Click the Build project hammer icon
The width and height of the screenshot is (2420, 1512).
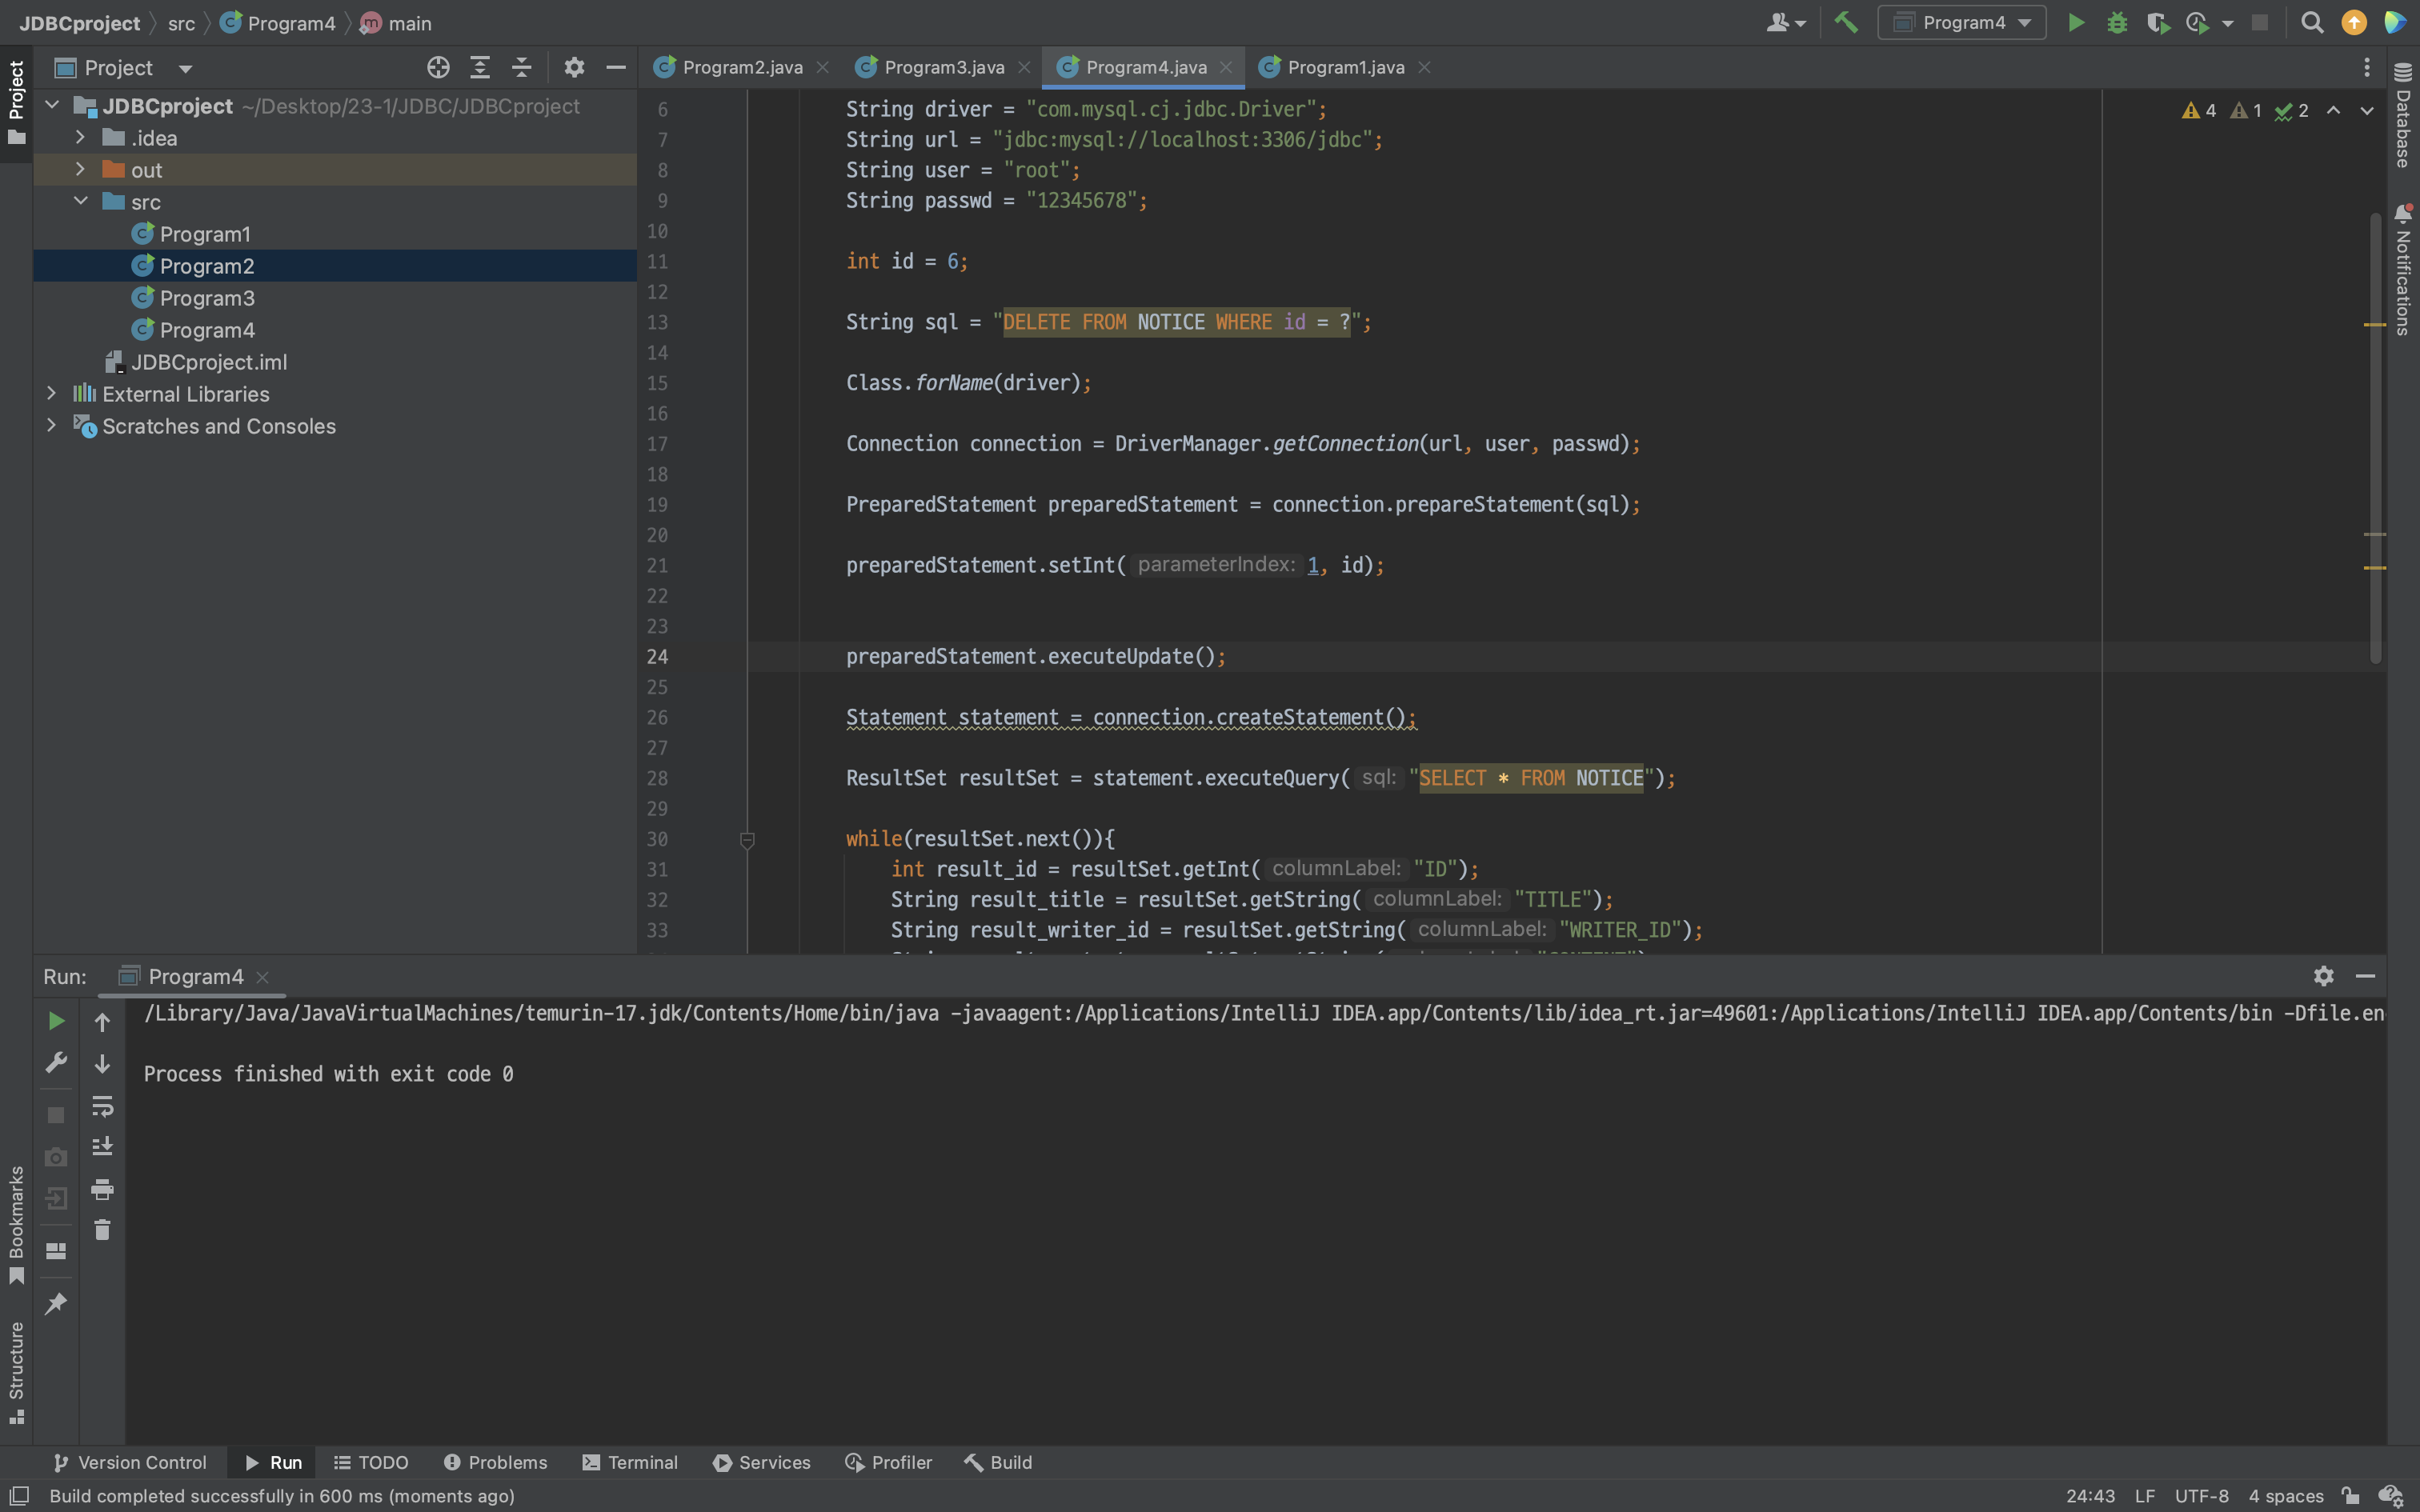[1846, 22]
